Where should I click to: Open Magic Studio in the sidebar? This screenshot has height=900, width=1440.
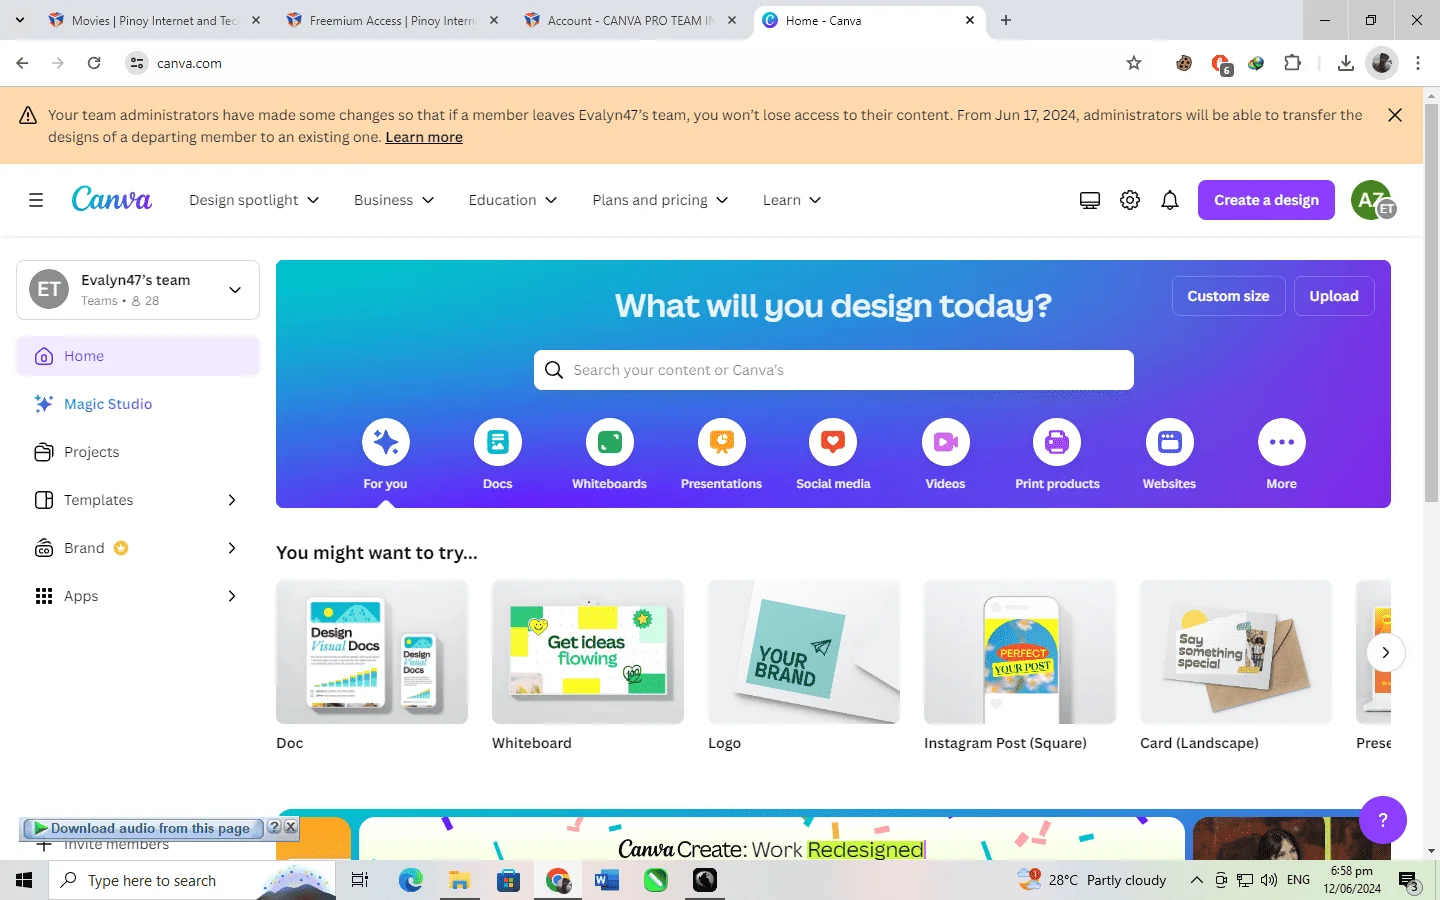[x=138, y=404]
